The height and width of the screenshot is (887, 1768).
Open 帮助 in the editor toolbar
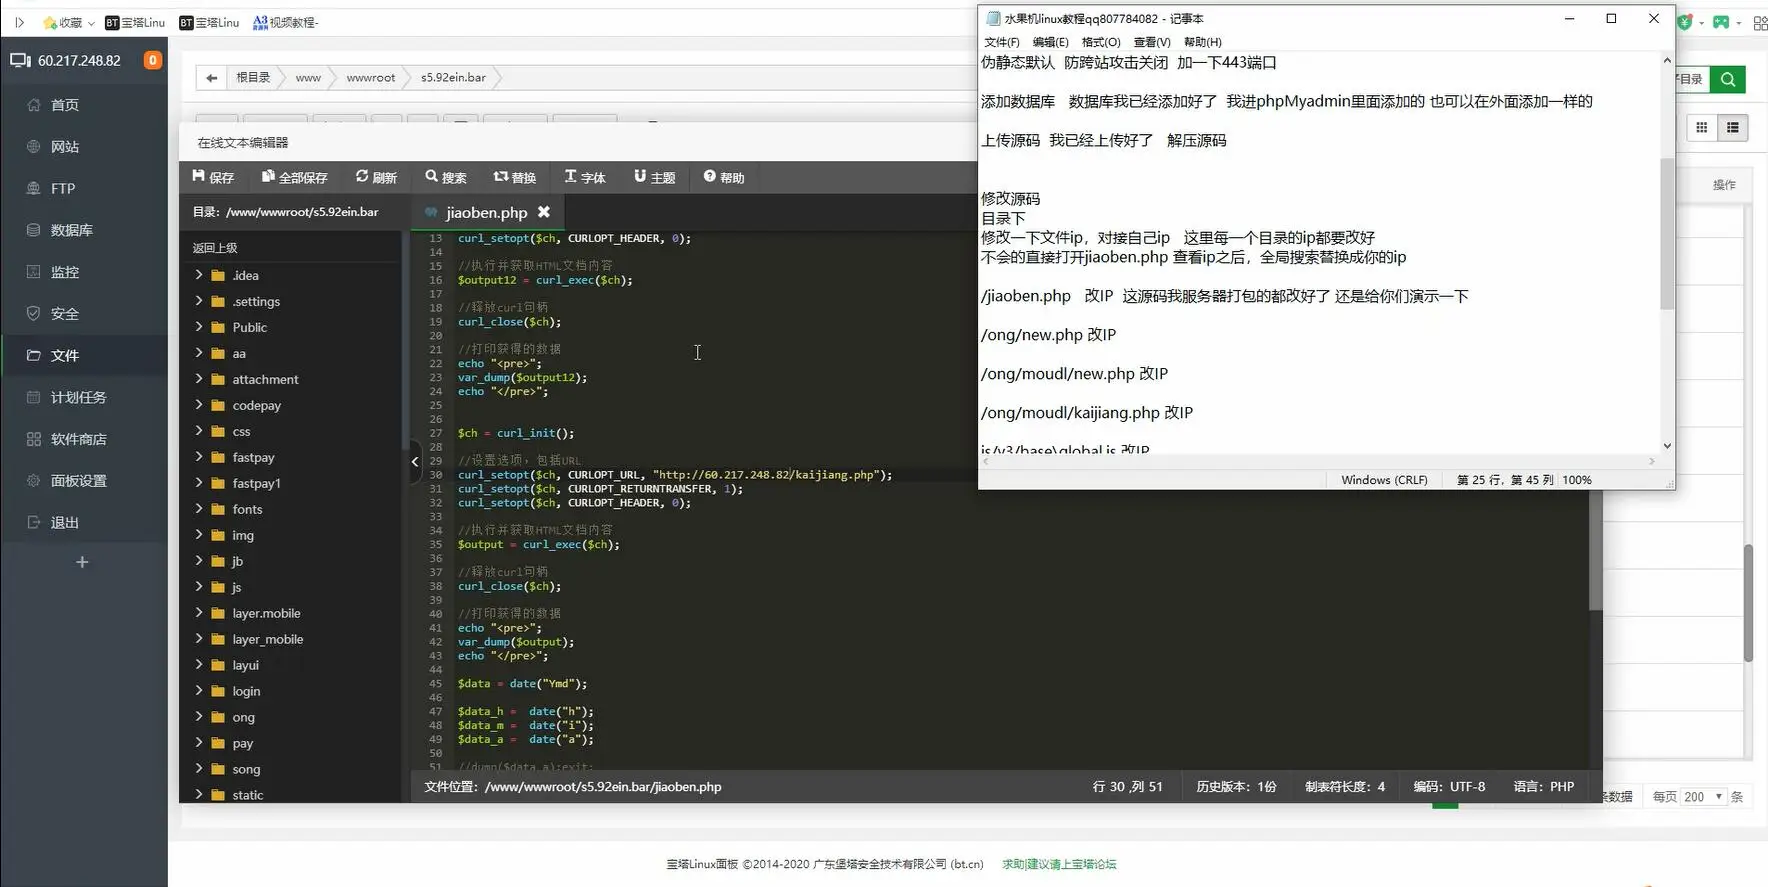tap(724, 177)
